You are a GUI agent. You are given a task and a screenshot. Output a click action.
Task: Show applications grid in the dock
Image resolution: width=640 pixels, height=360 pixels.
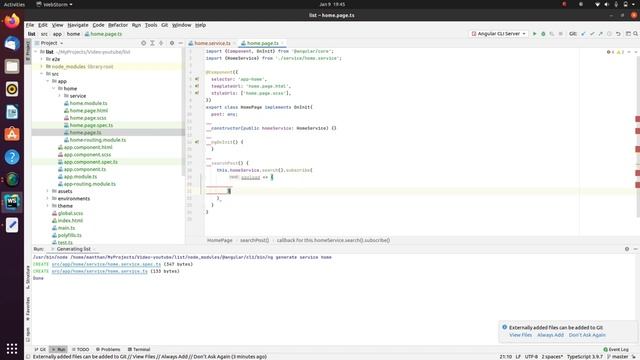click(12, 349)
